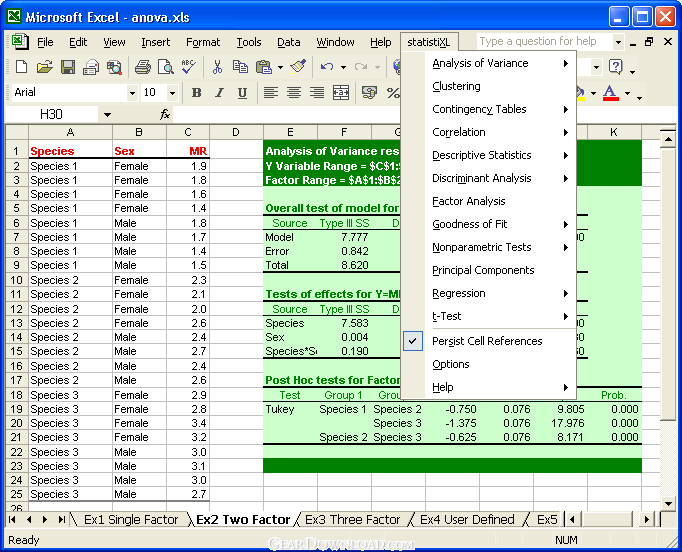Click the Research icon next to Print

tap(114, 67)
